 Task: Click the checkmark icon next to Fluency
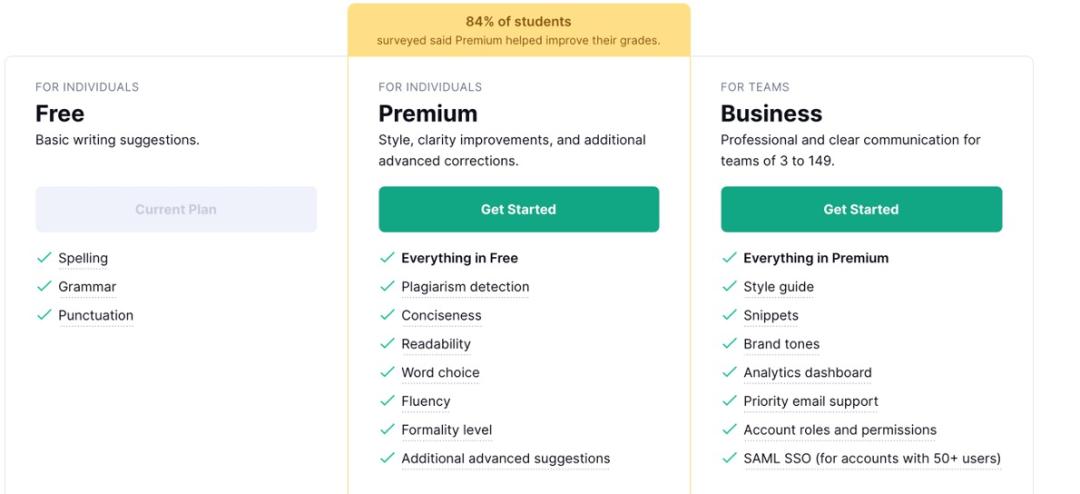click(x=387, y=401)
